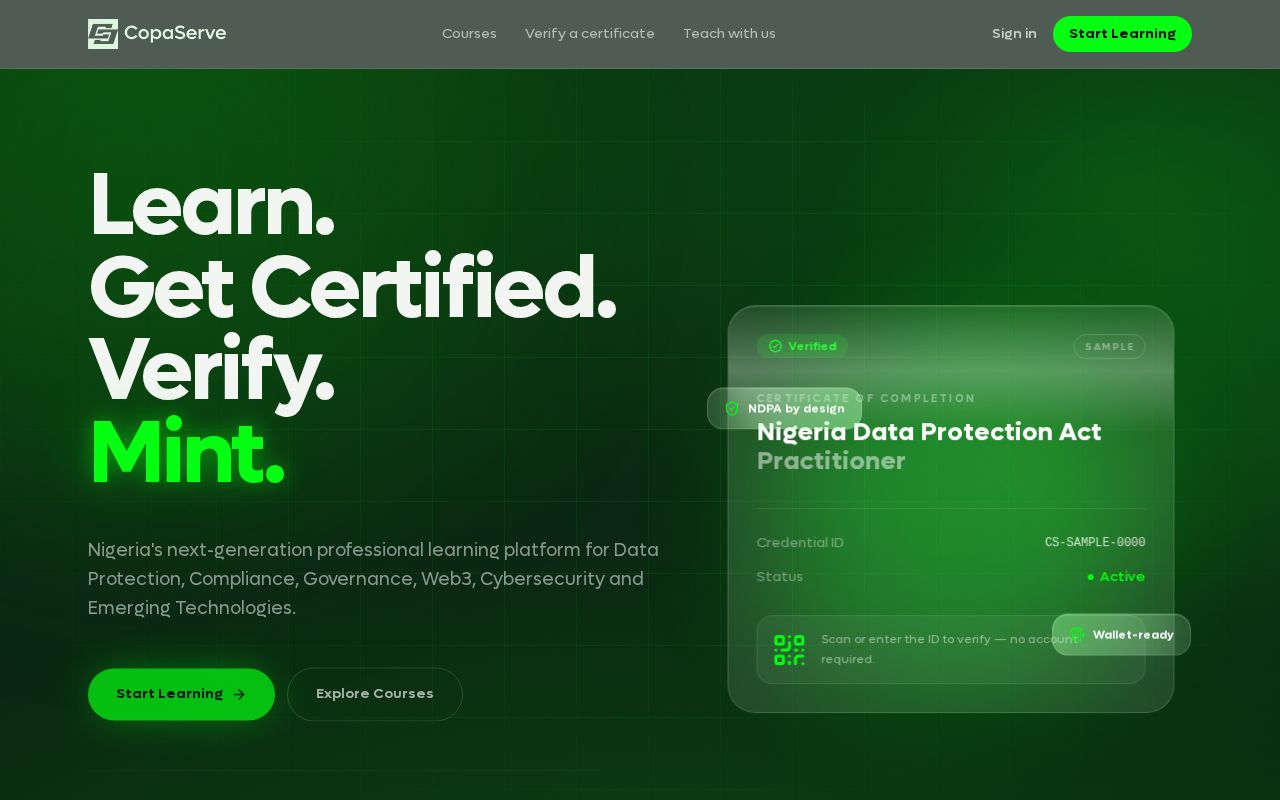Click the Learn. headline word

(x=211, y=205)
